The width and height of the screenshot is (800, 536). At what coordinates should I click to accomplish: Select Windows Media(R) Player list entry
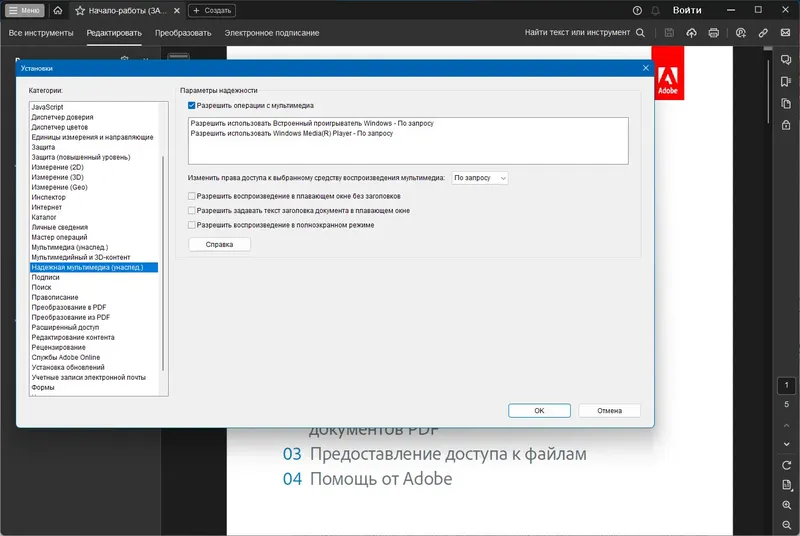tap(292, 133)
